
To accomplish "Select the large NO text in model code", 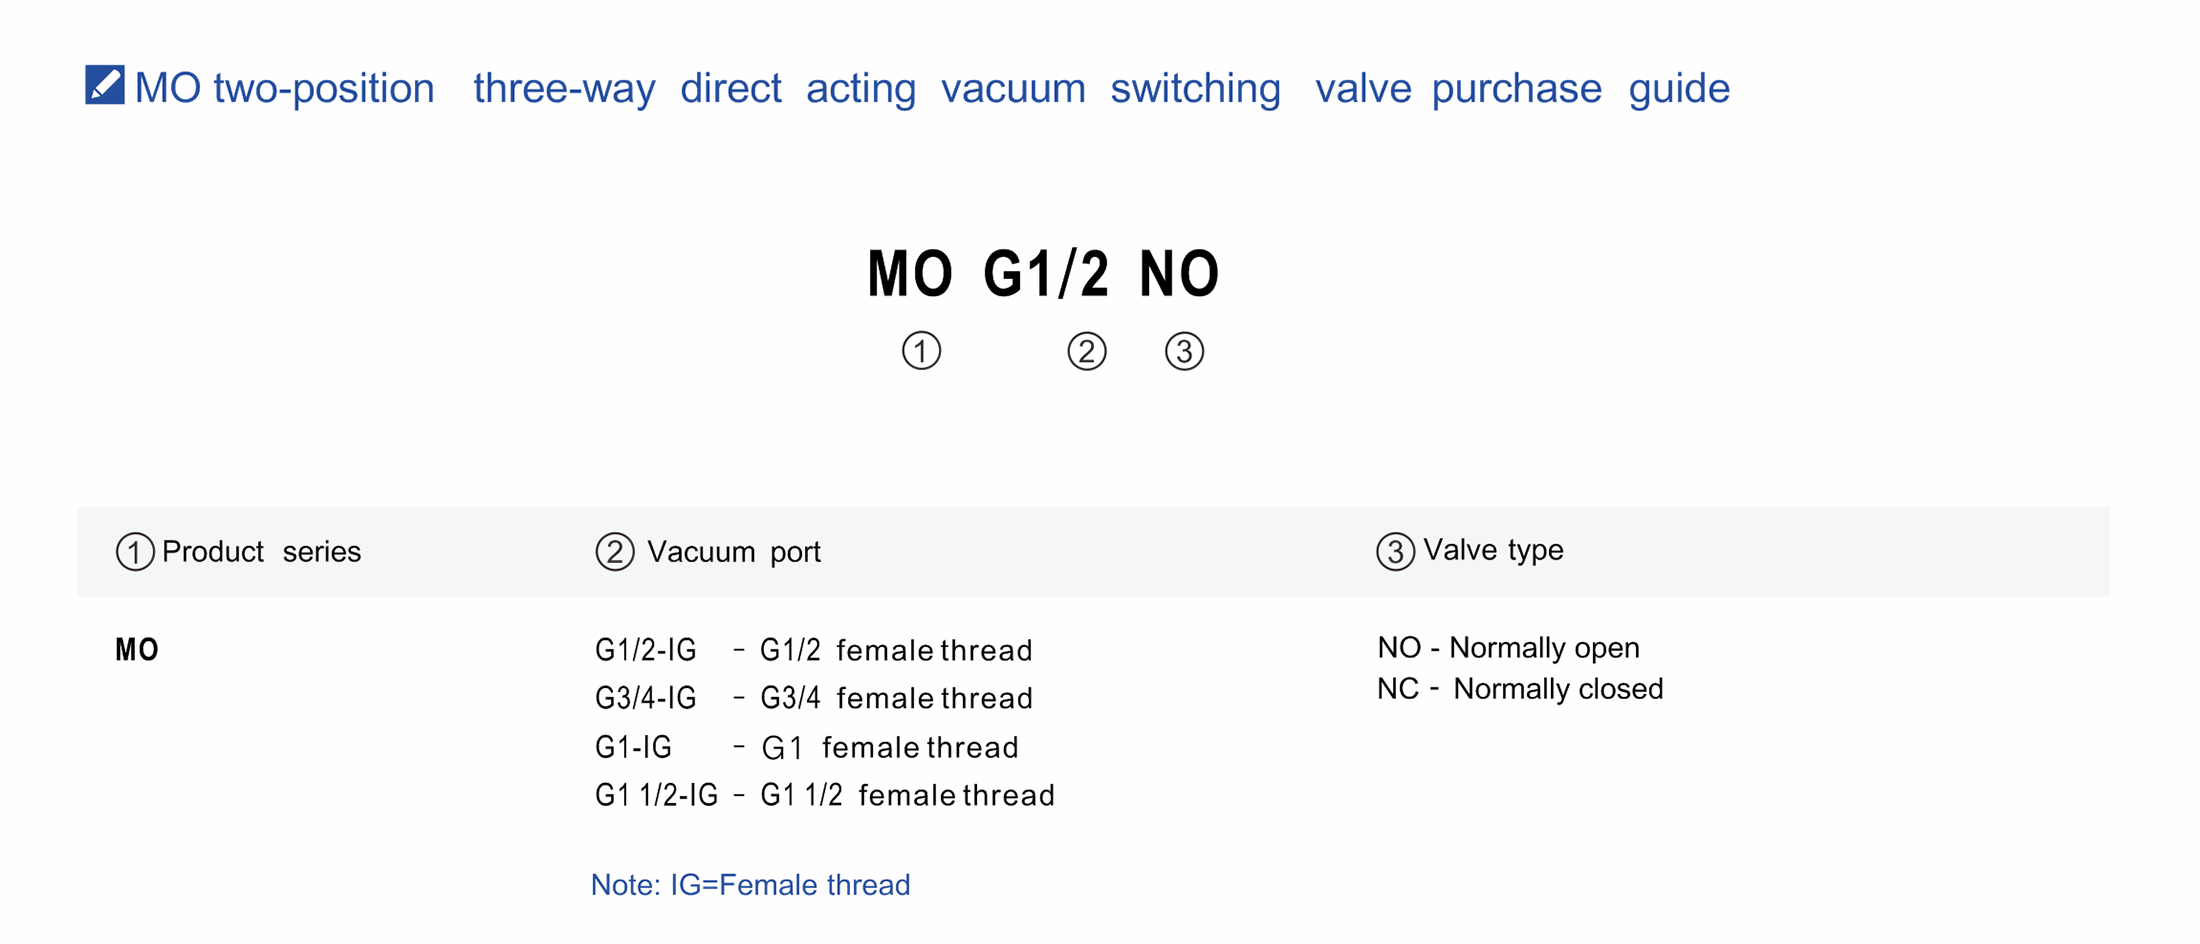I will pyautogui.click(x=1179, y=273).
